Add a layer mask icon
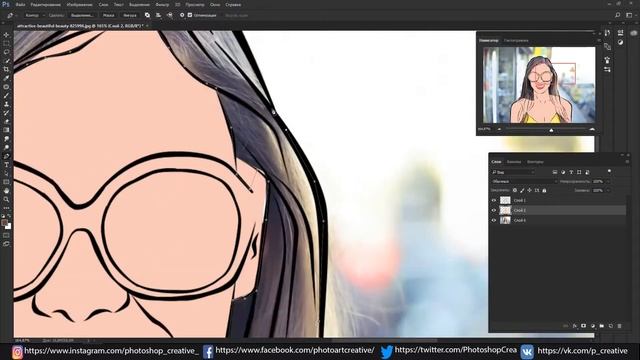Image resolution: width=640 pixels, height=360 pixels. click(x=584, y=326)
